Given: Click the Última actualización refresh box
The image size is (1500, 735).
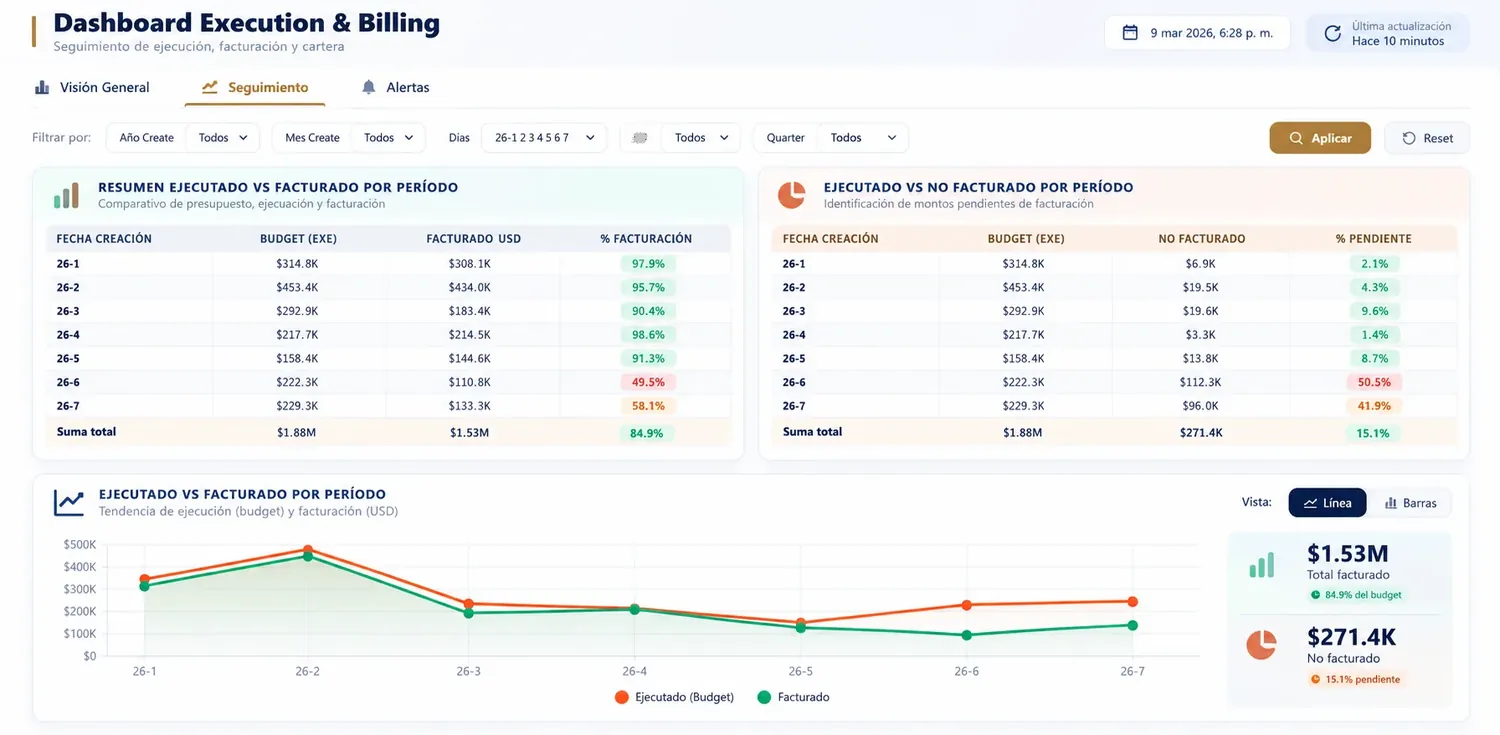Looking at the screenshot, I should (1388, 33).
